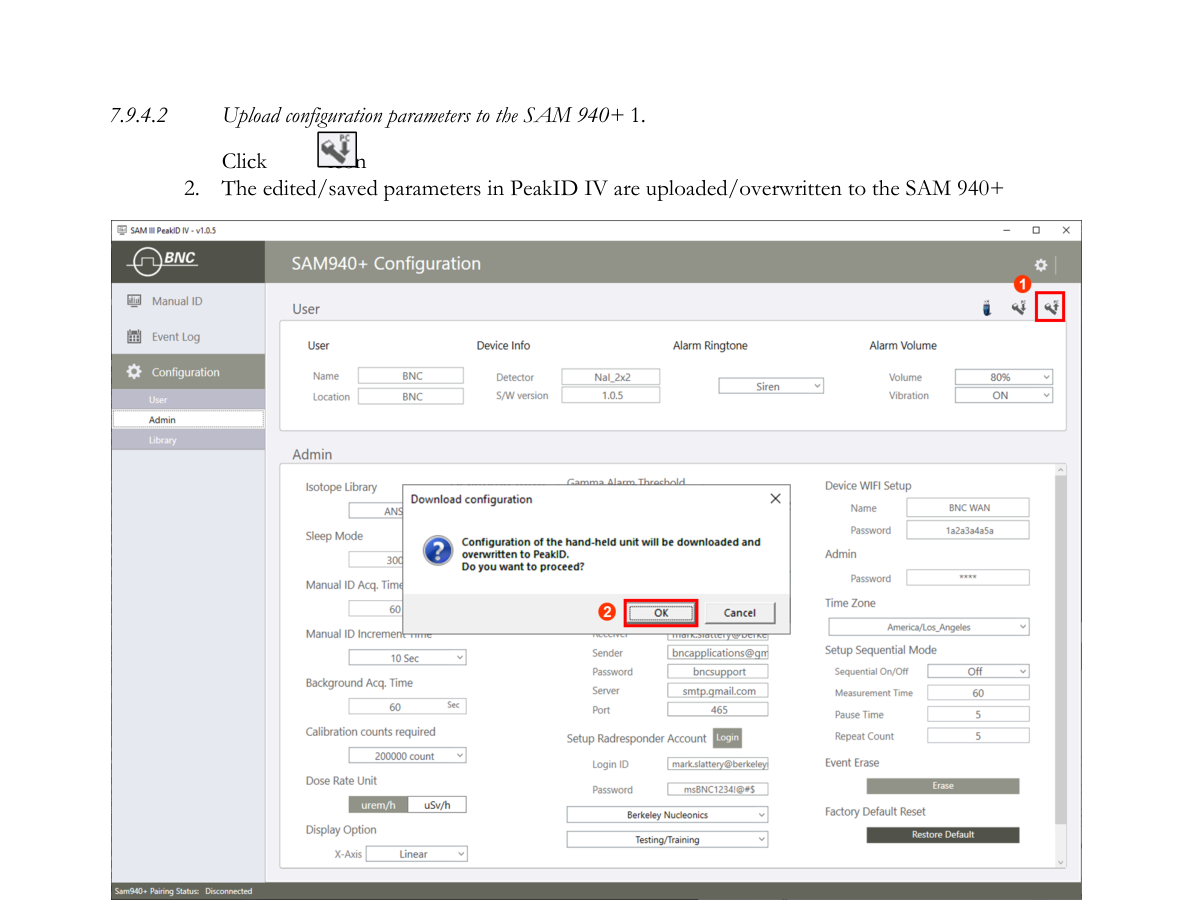
Task: Open the Manual ID section
Action: click(189, 301)
